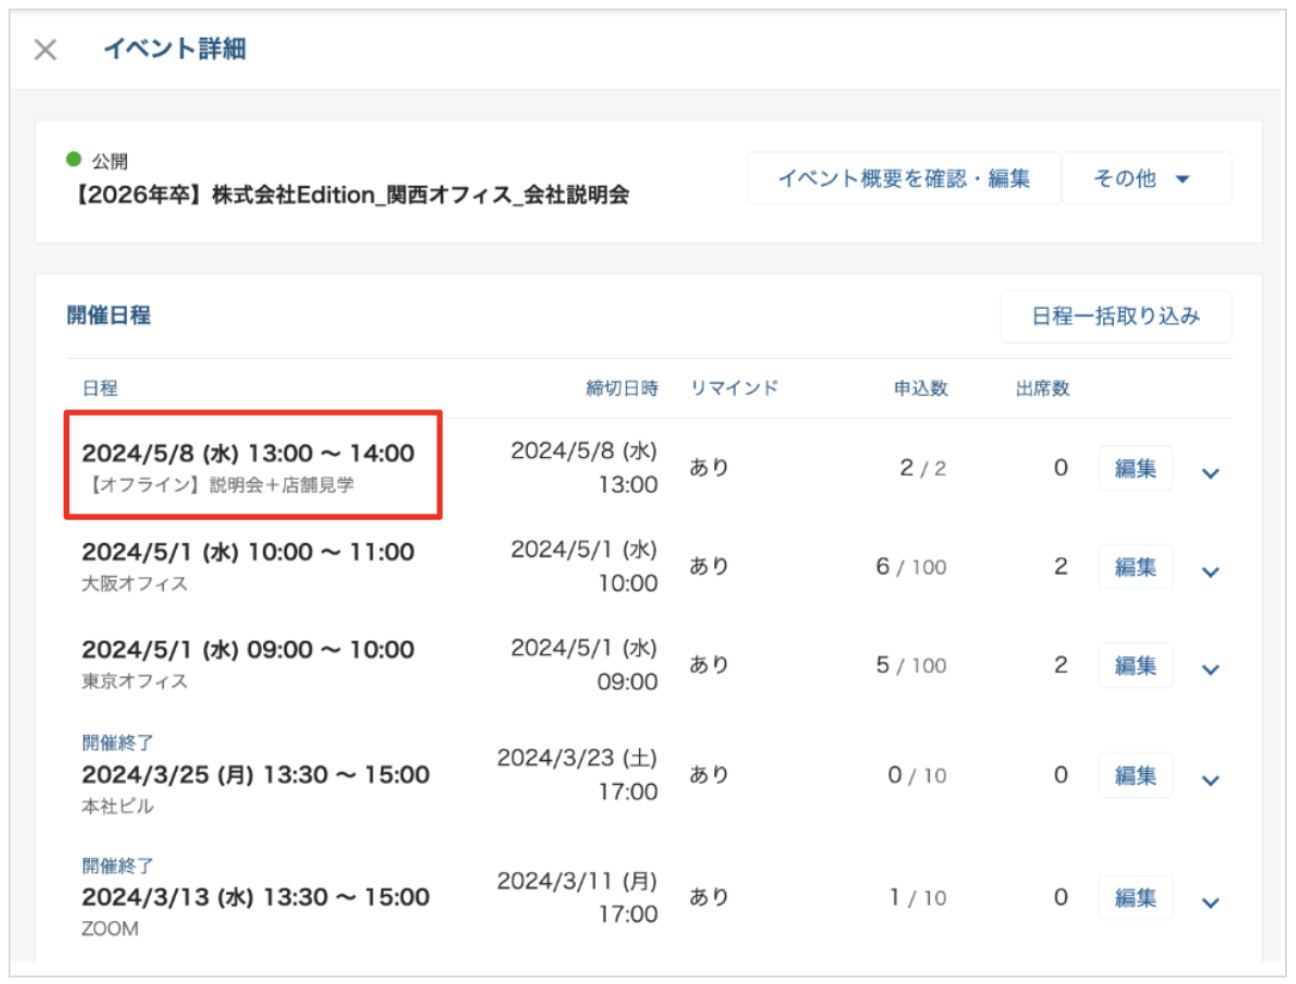Sort by 申込数 column header
1296x984 pixels.
pyautogui.click(x=920, y=388)
